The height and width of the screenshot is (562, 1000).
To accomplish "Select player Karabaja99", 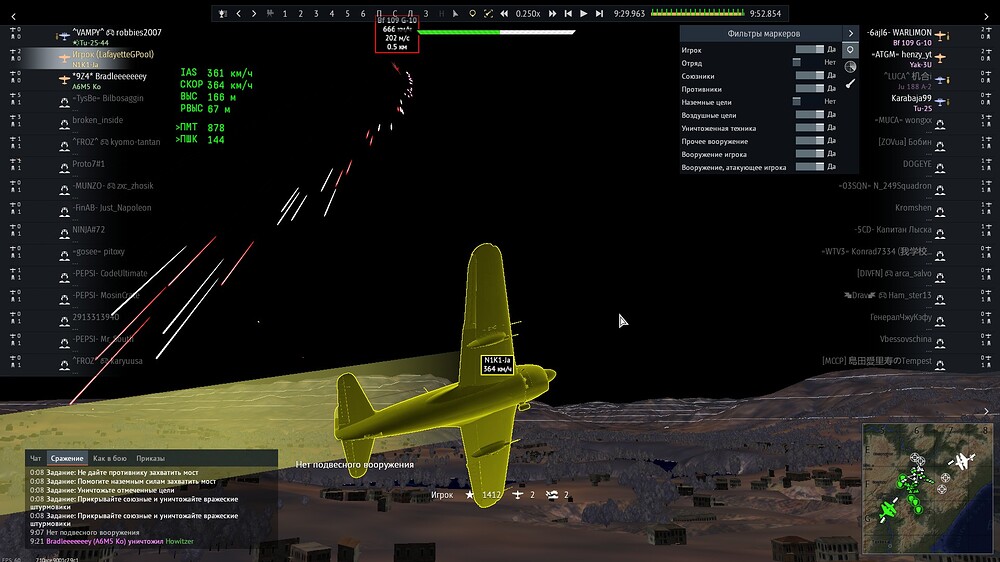I will [x=911, y=98].
